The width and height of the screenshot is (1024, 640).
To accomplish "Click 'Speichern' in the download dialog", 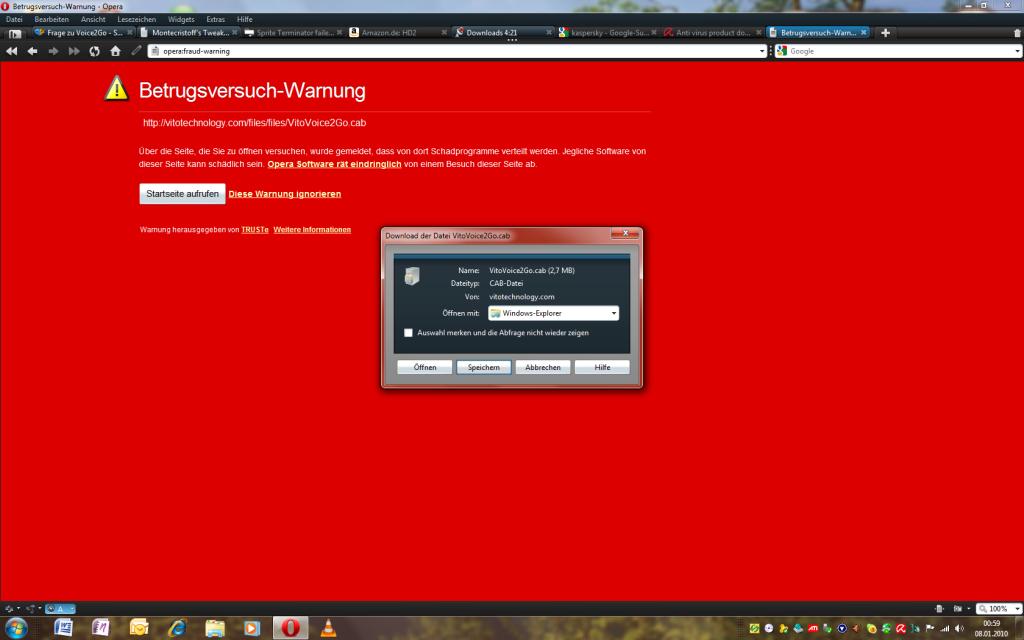I will [484, 368].
